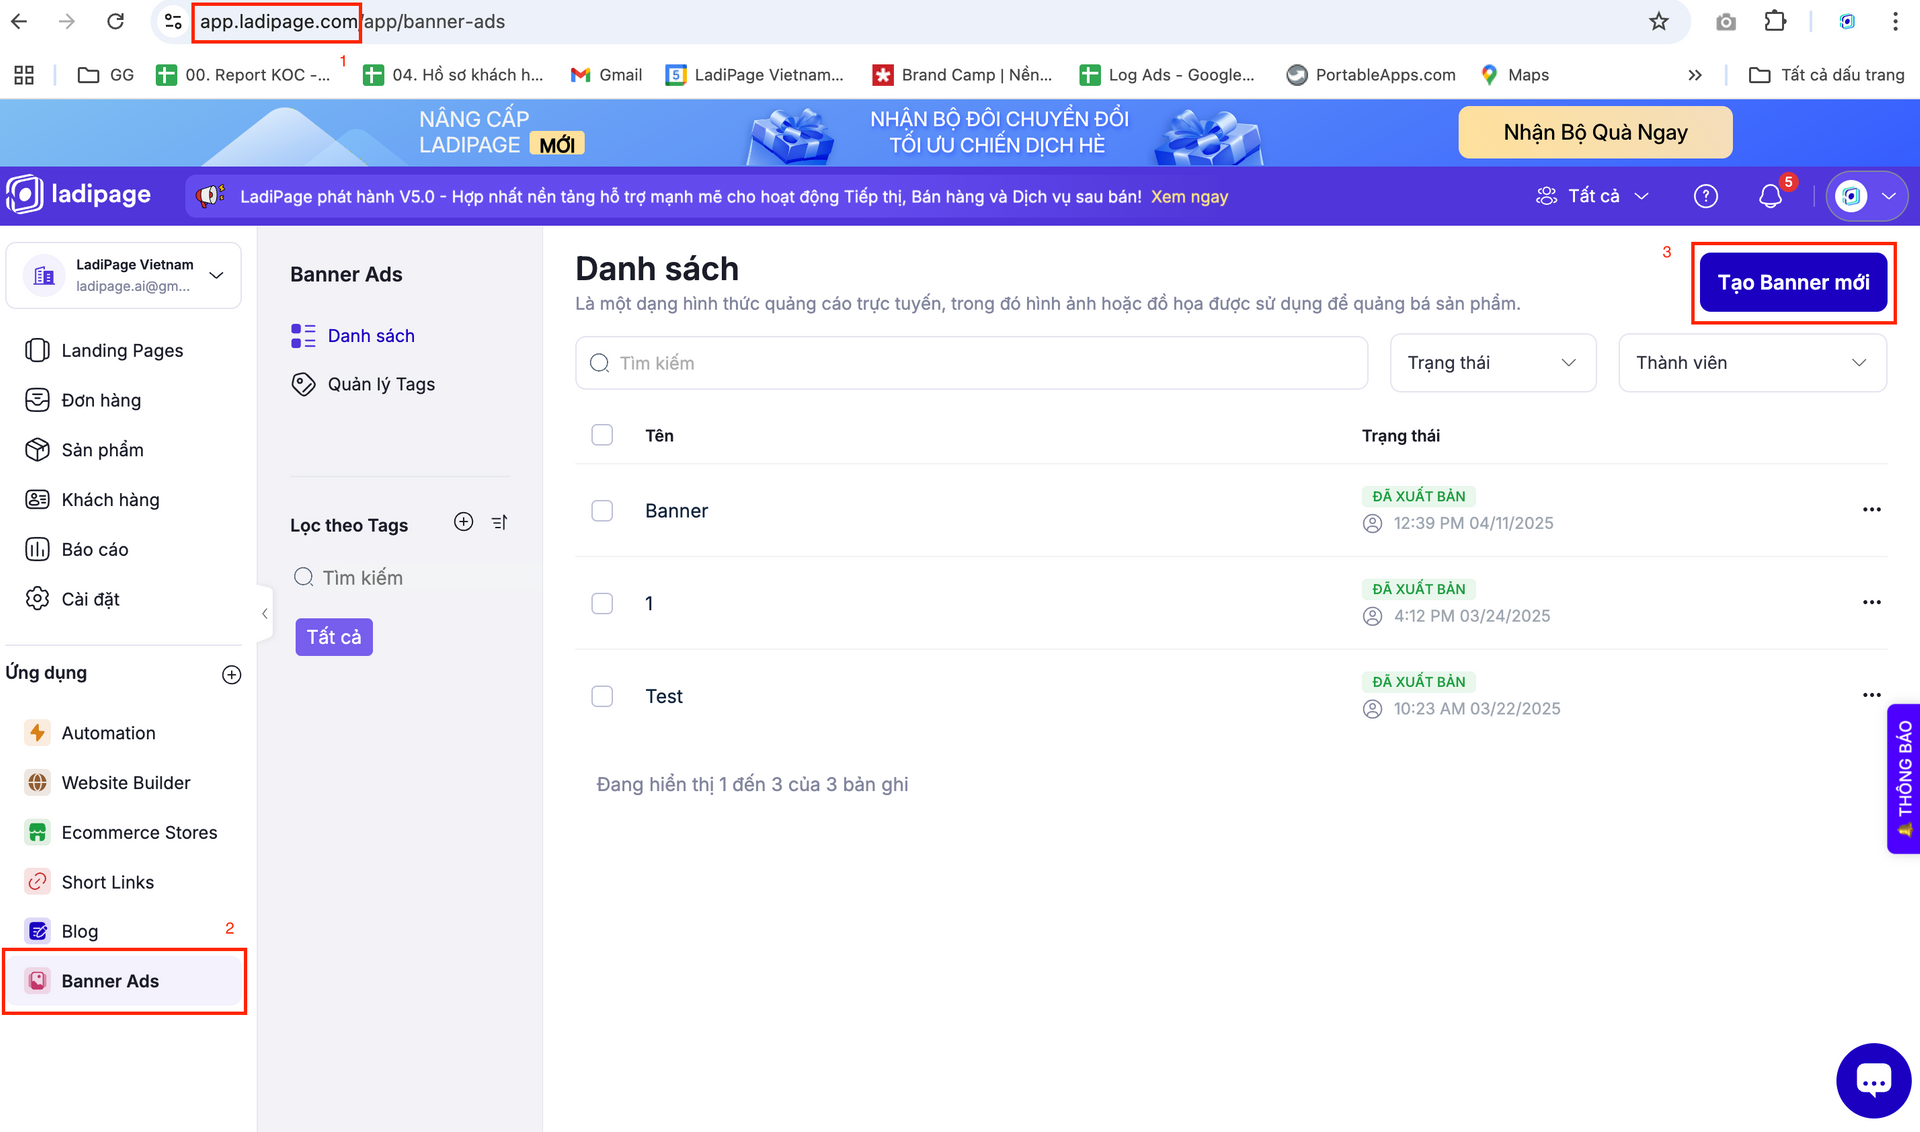Open Báo cáo reports
Viewport: 1920px width, 1132px height.
click(x=95, y=549)
